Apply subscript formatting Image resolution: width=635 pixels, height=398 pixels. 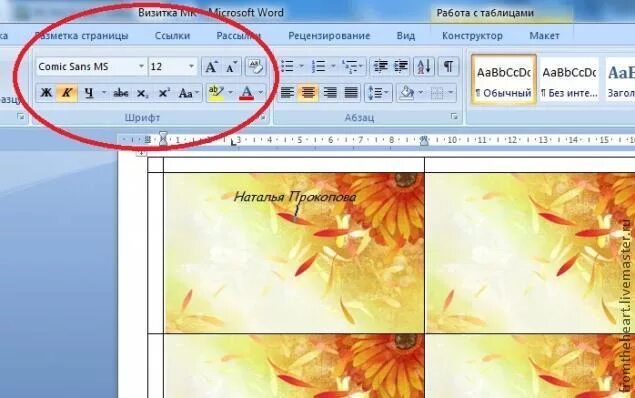(142, 93)
